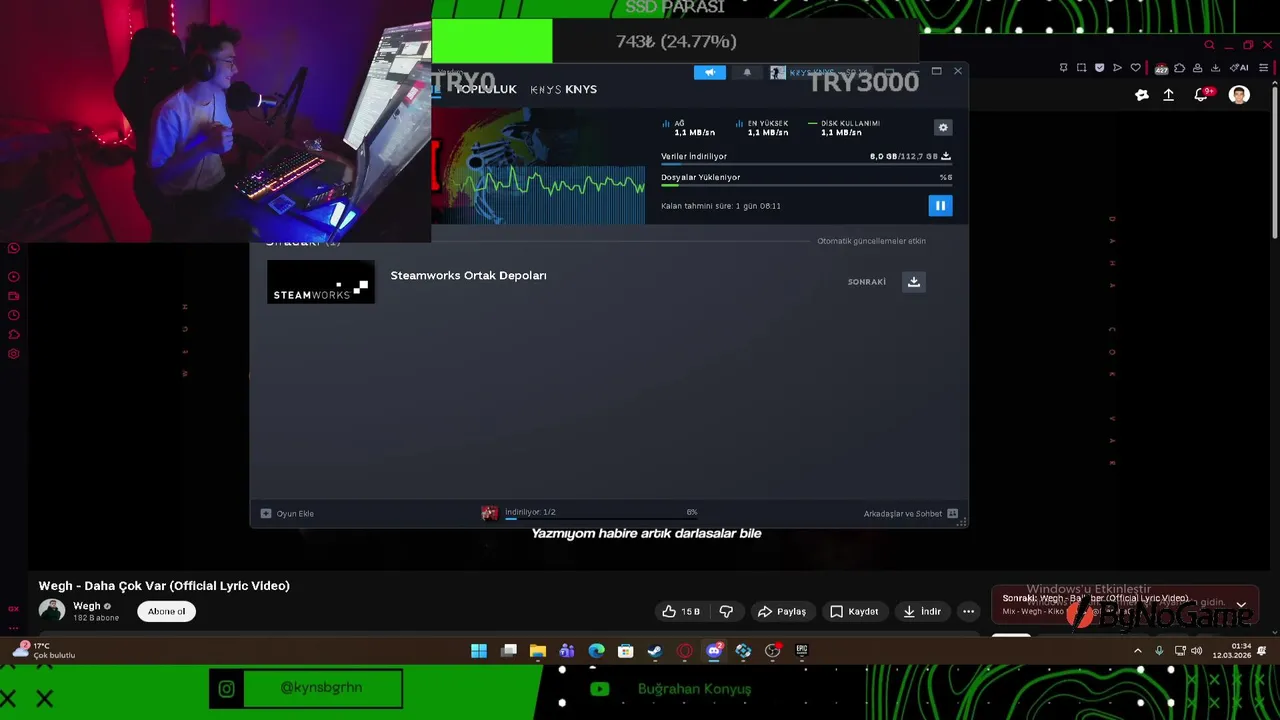Open Steamworks Ortak Depoları thumbnail
Screen dimensions: 1280x720
click(321, 282)
